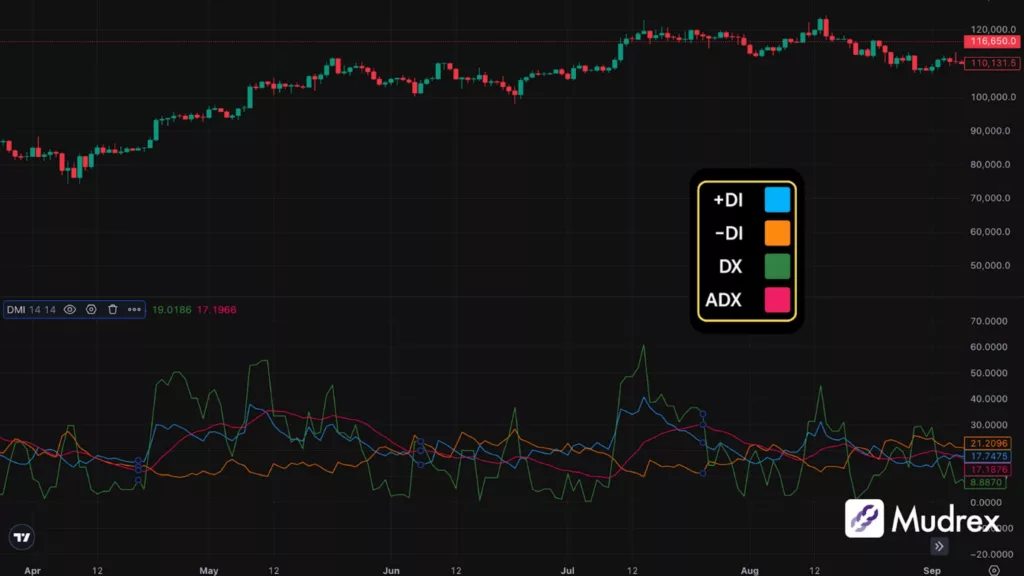1024x576 pixels.
Task: Select the DX legend color square
Action: (x=774, y=266)
